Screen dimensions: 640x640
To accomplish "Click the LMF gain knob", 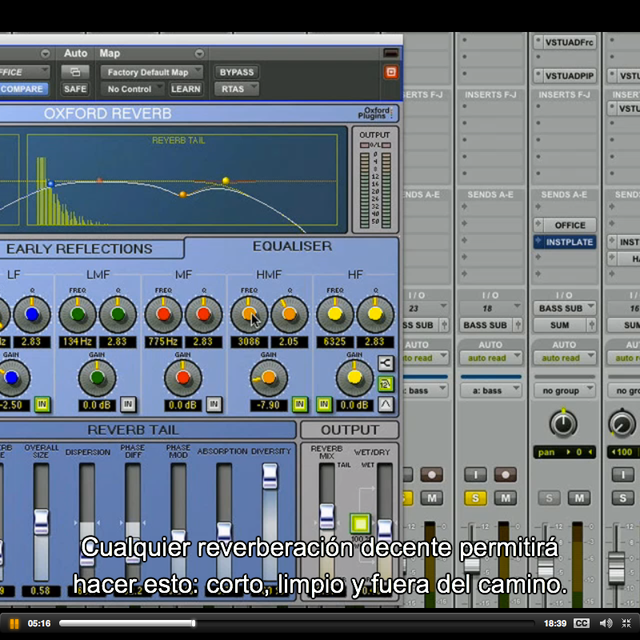I will (x=97, y=378).
